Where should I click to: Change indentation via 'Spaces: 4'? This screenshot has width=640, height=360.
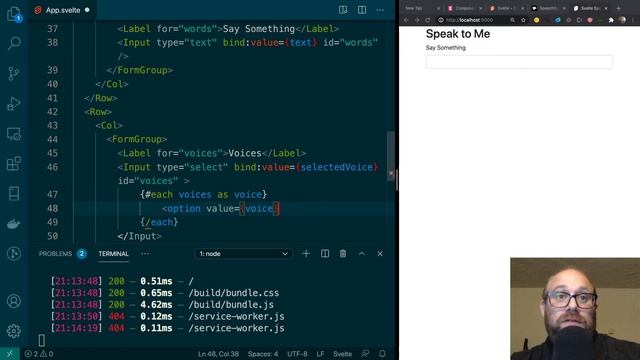[263, 353]
